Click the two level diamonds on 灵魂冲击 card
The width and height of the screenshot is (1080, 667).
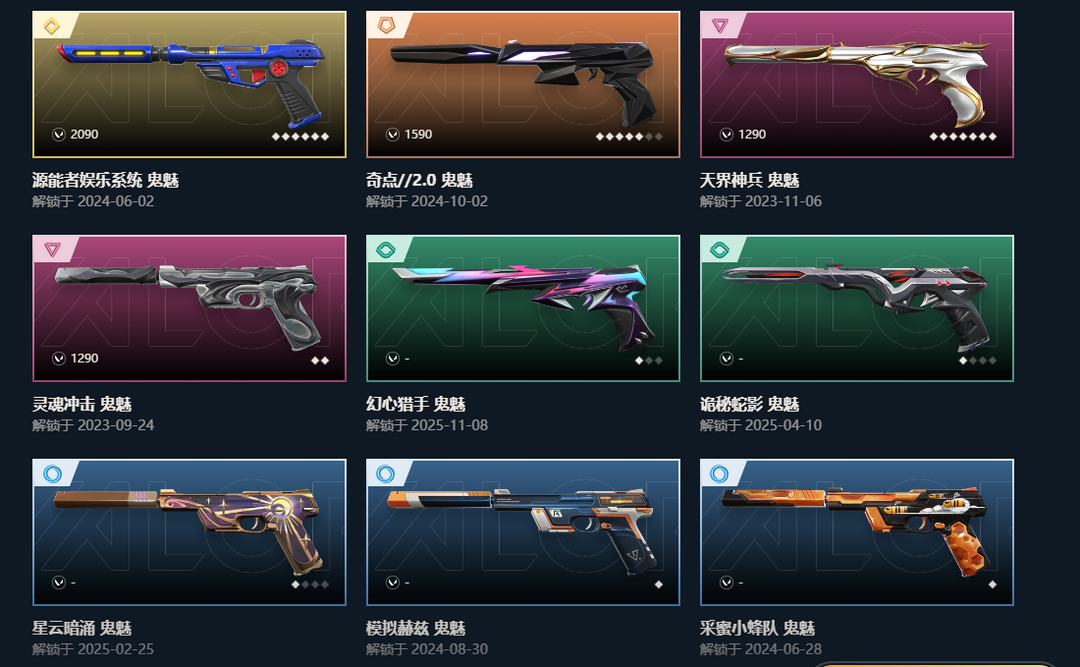tap(320, 360)
